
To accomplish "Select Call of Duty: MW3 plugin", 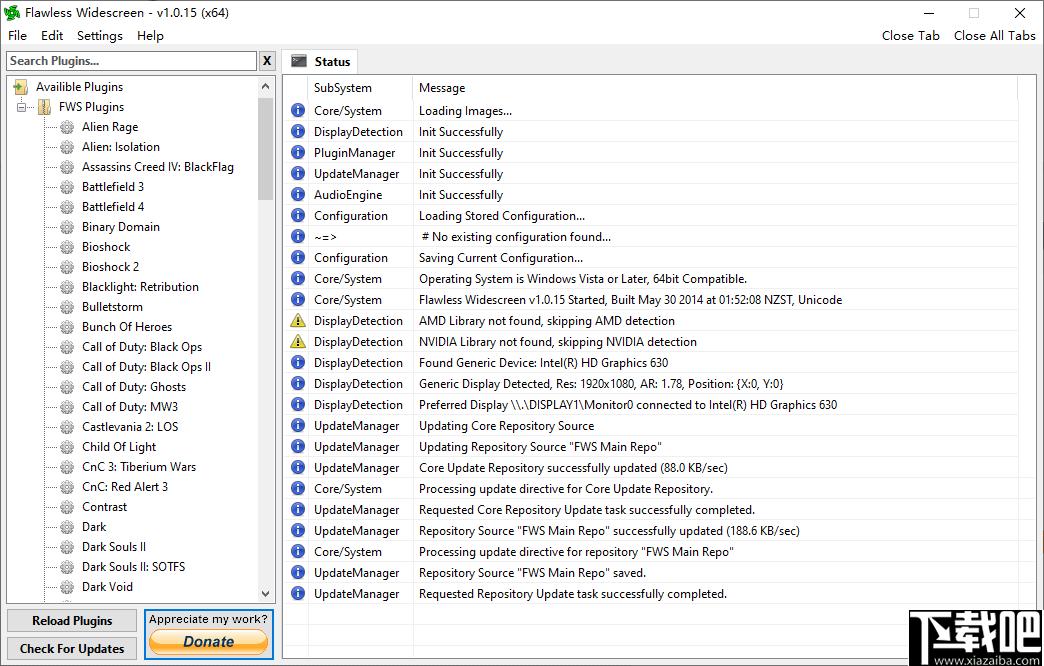I will click(130, 407).
